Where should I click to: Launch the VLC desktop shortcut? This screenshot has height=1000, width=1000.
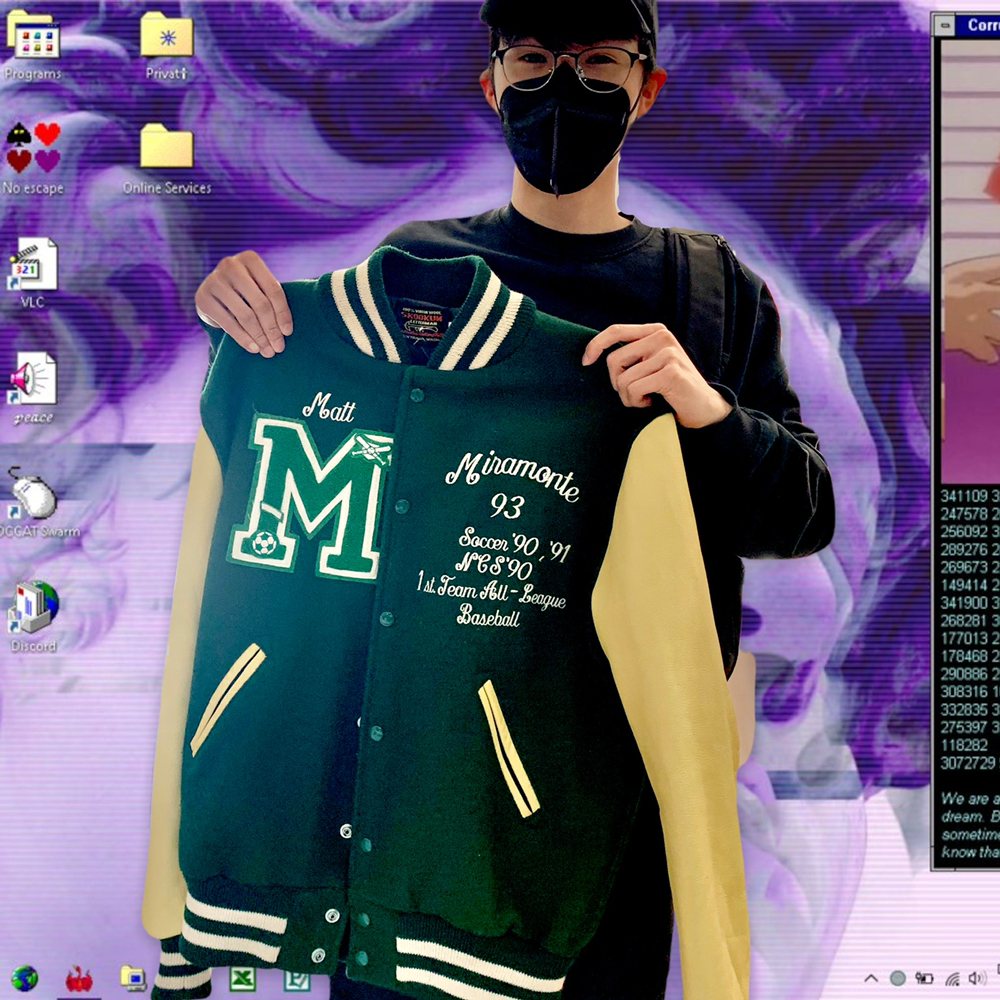33,264
